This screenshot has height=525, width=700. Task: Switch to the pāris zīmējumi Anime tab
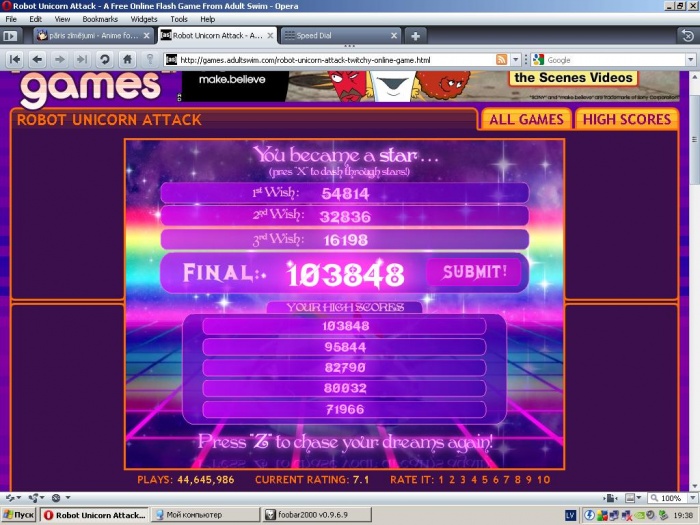94,36
